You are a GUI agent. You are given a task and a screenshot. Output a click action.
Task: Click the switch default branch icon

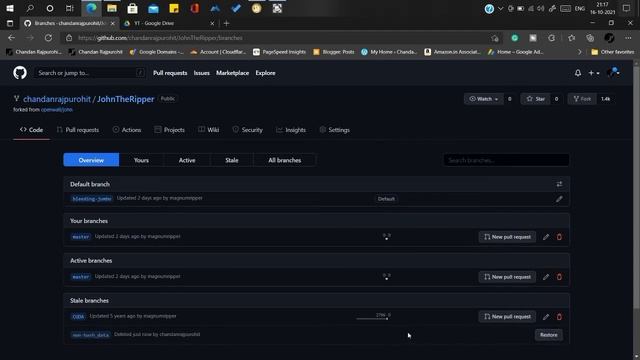point(559,184)
